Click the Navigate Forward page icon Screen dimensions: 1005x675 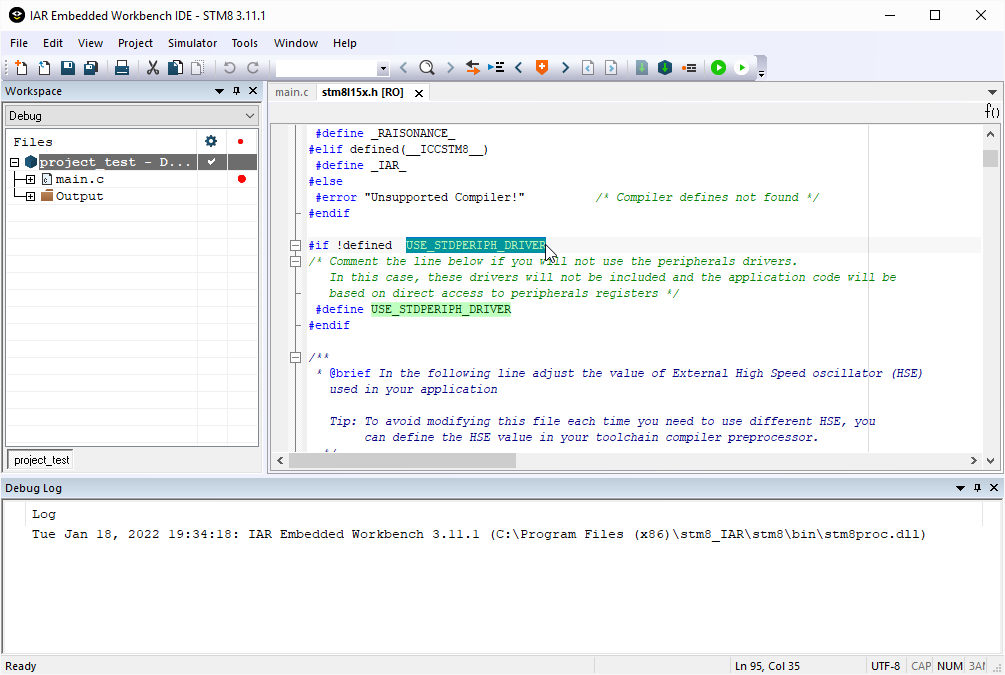[x=611, y=67]
